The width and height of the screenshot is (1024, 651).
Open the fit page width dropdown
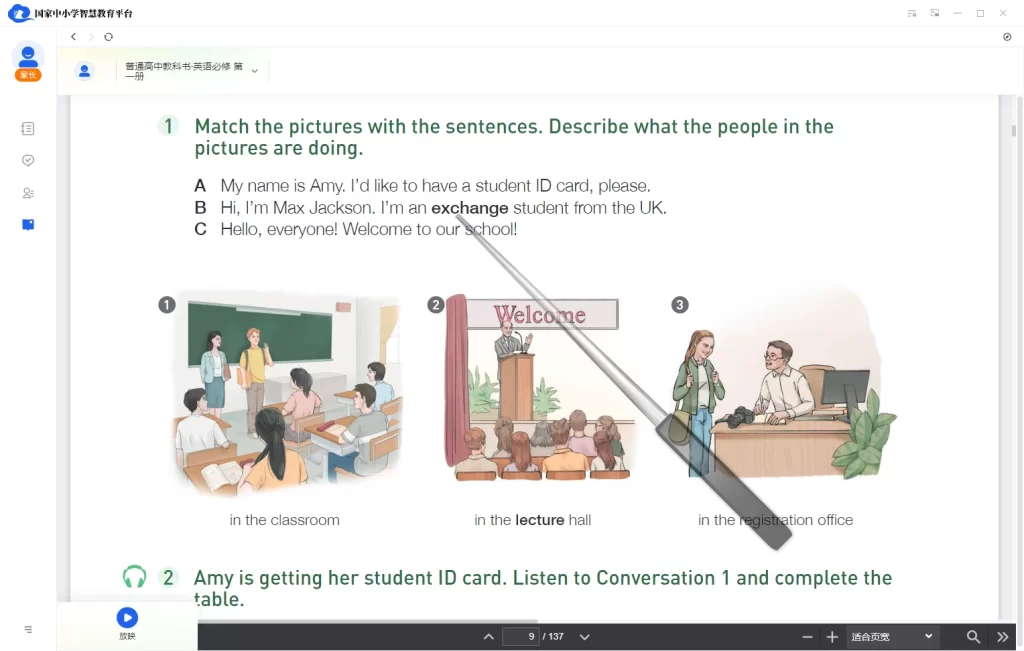coord(891,637)
